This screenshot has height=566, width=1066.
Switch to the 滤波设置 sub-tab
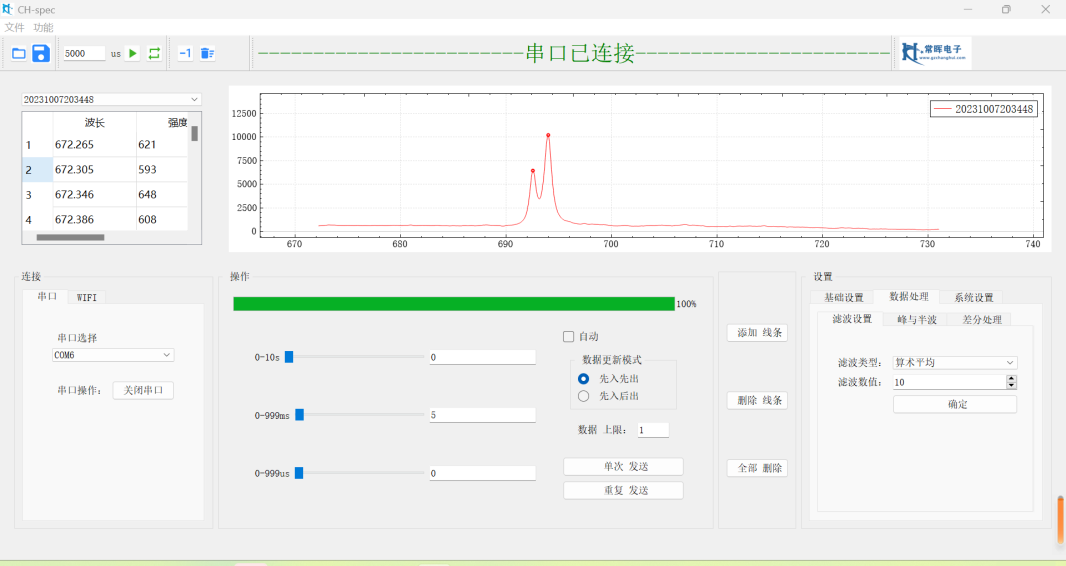point(851,319)
